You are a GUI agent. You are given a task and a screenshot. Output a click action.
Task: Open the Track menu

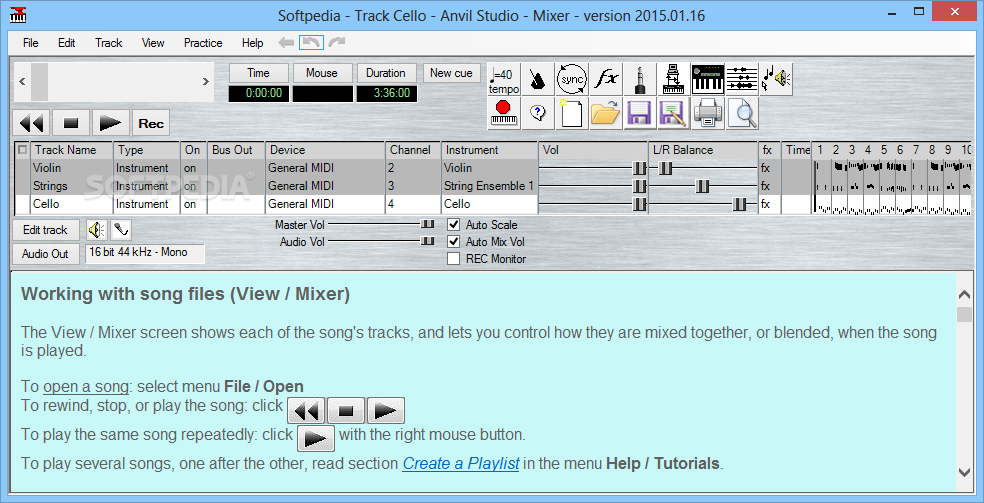(109, 43)
